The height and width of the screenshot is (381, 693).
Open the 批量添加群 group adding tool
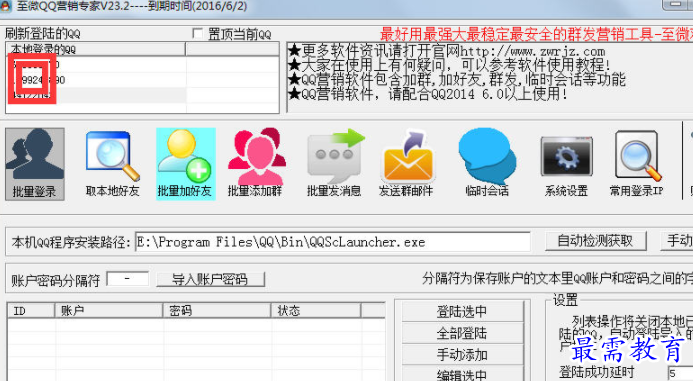(256, 164)
